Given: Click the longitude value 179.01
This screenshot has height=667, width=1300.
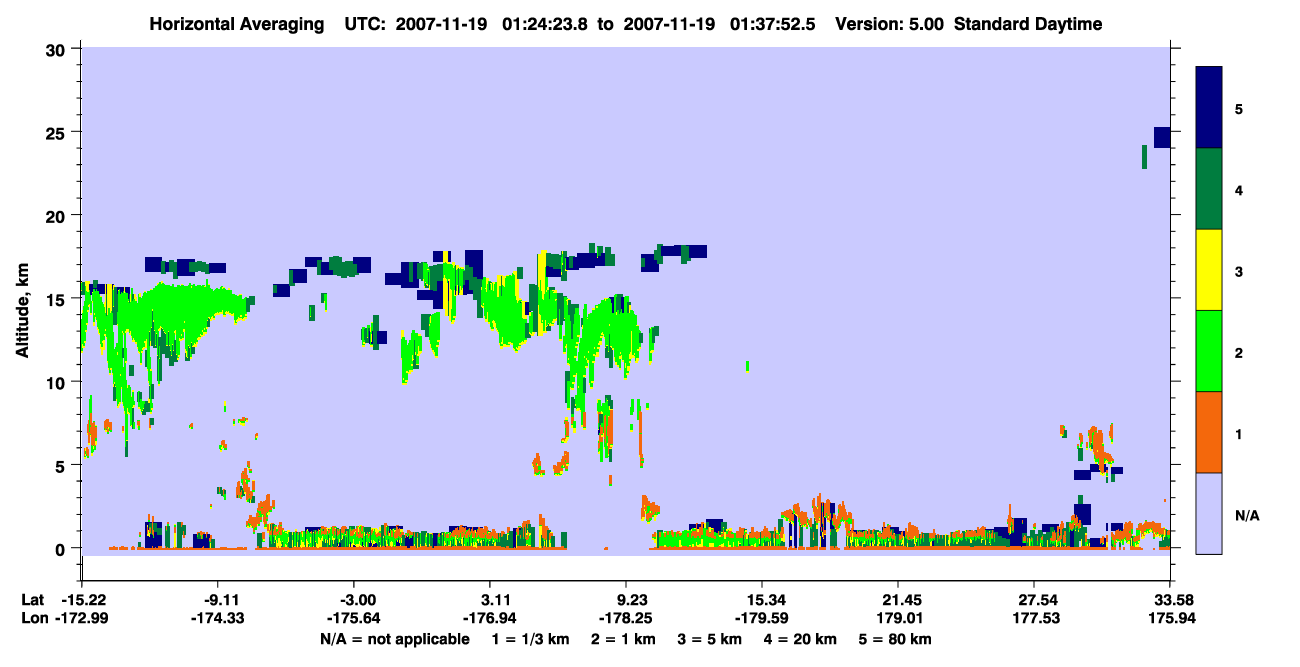Looking at the screenshot, I should [x=898, y=618].
